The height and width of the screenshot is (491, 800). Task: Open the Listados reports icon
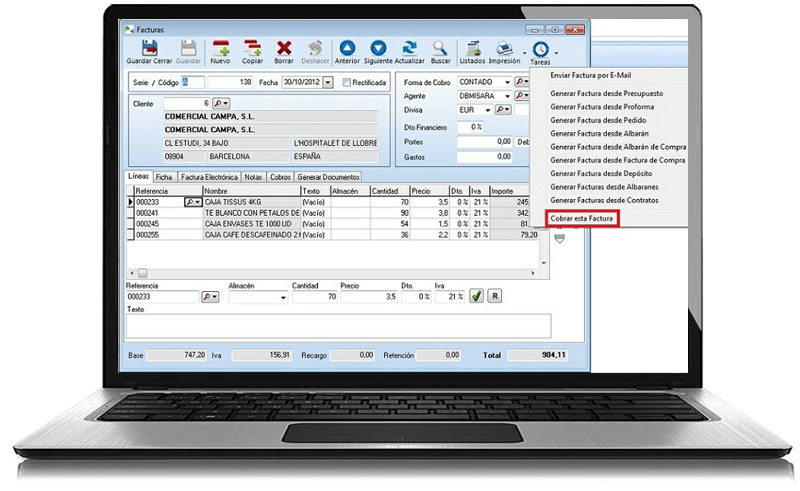click(x=472, y=48)
